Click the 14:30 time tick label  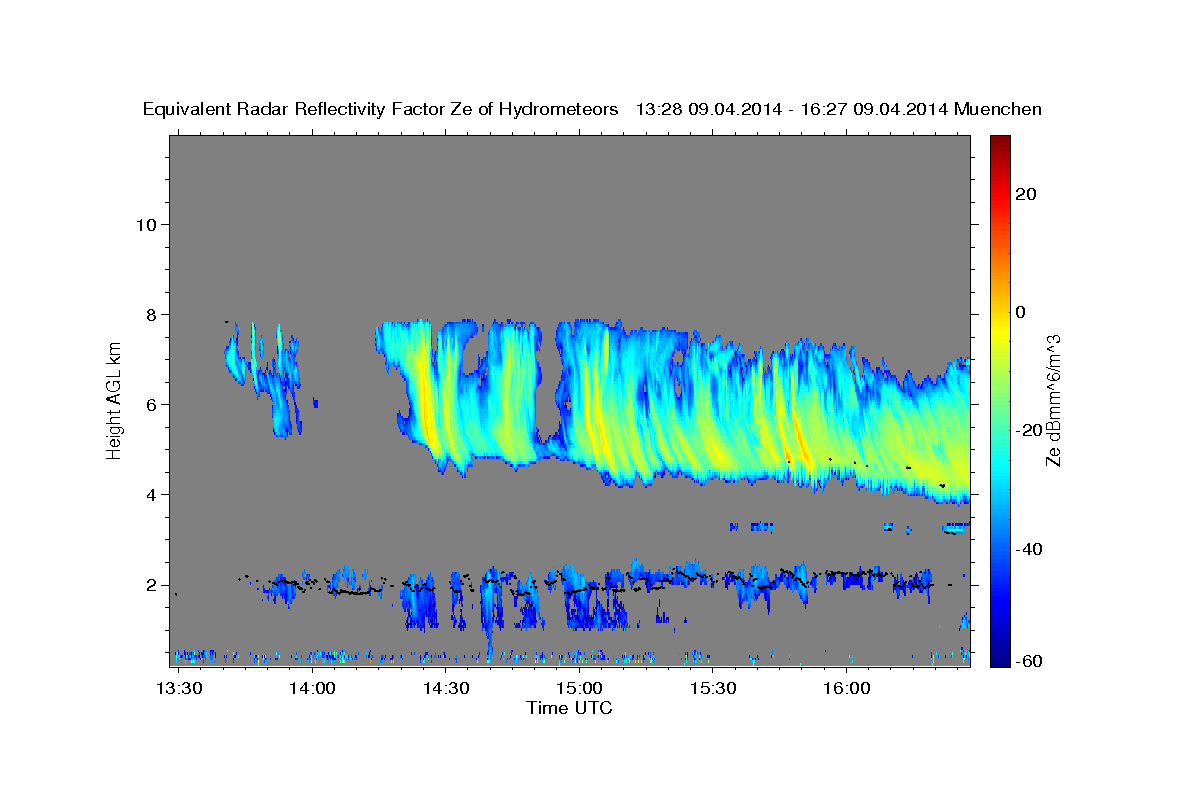click(x=446, y=688)
